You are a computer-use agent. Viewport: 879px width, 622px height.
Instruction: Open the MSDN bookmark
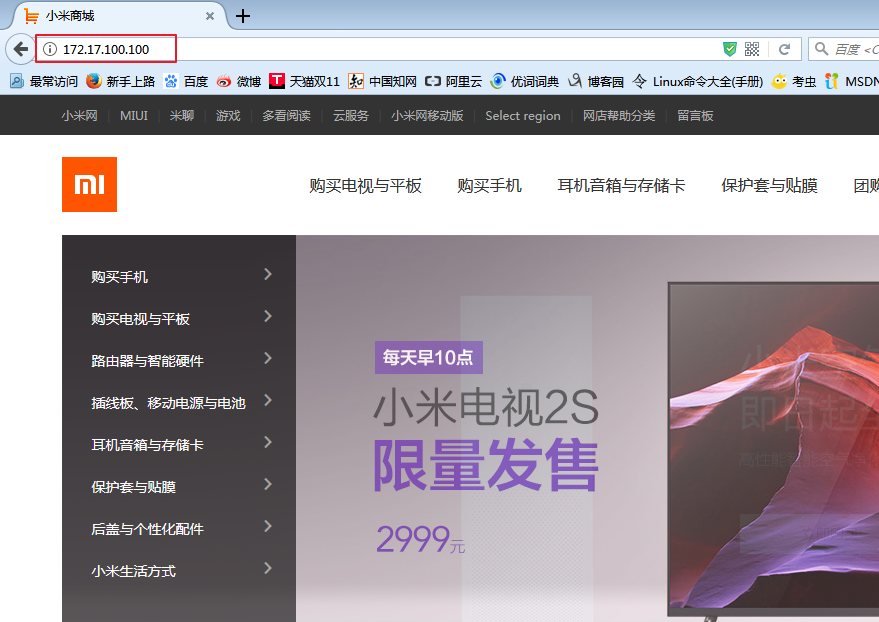coord(852,81)
